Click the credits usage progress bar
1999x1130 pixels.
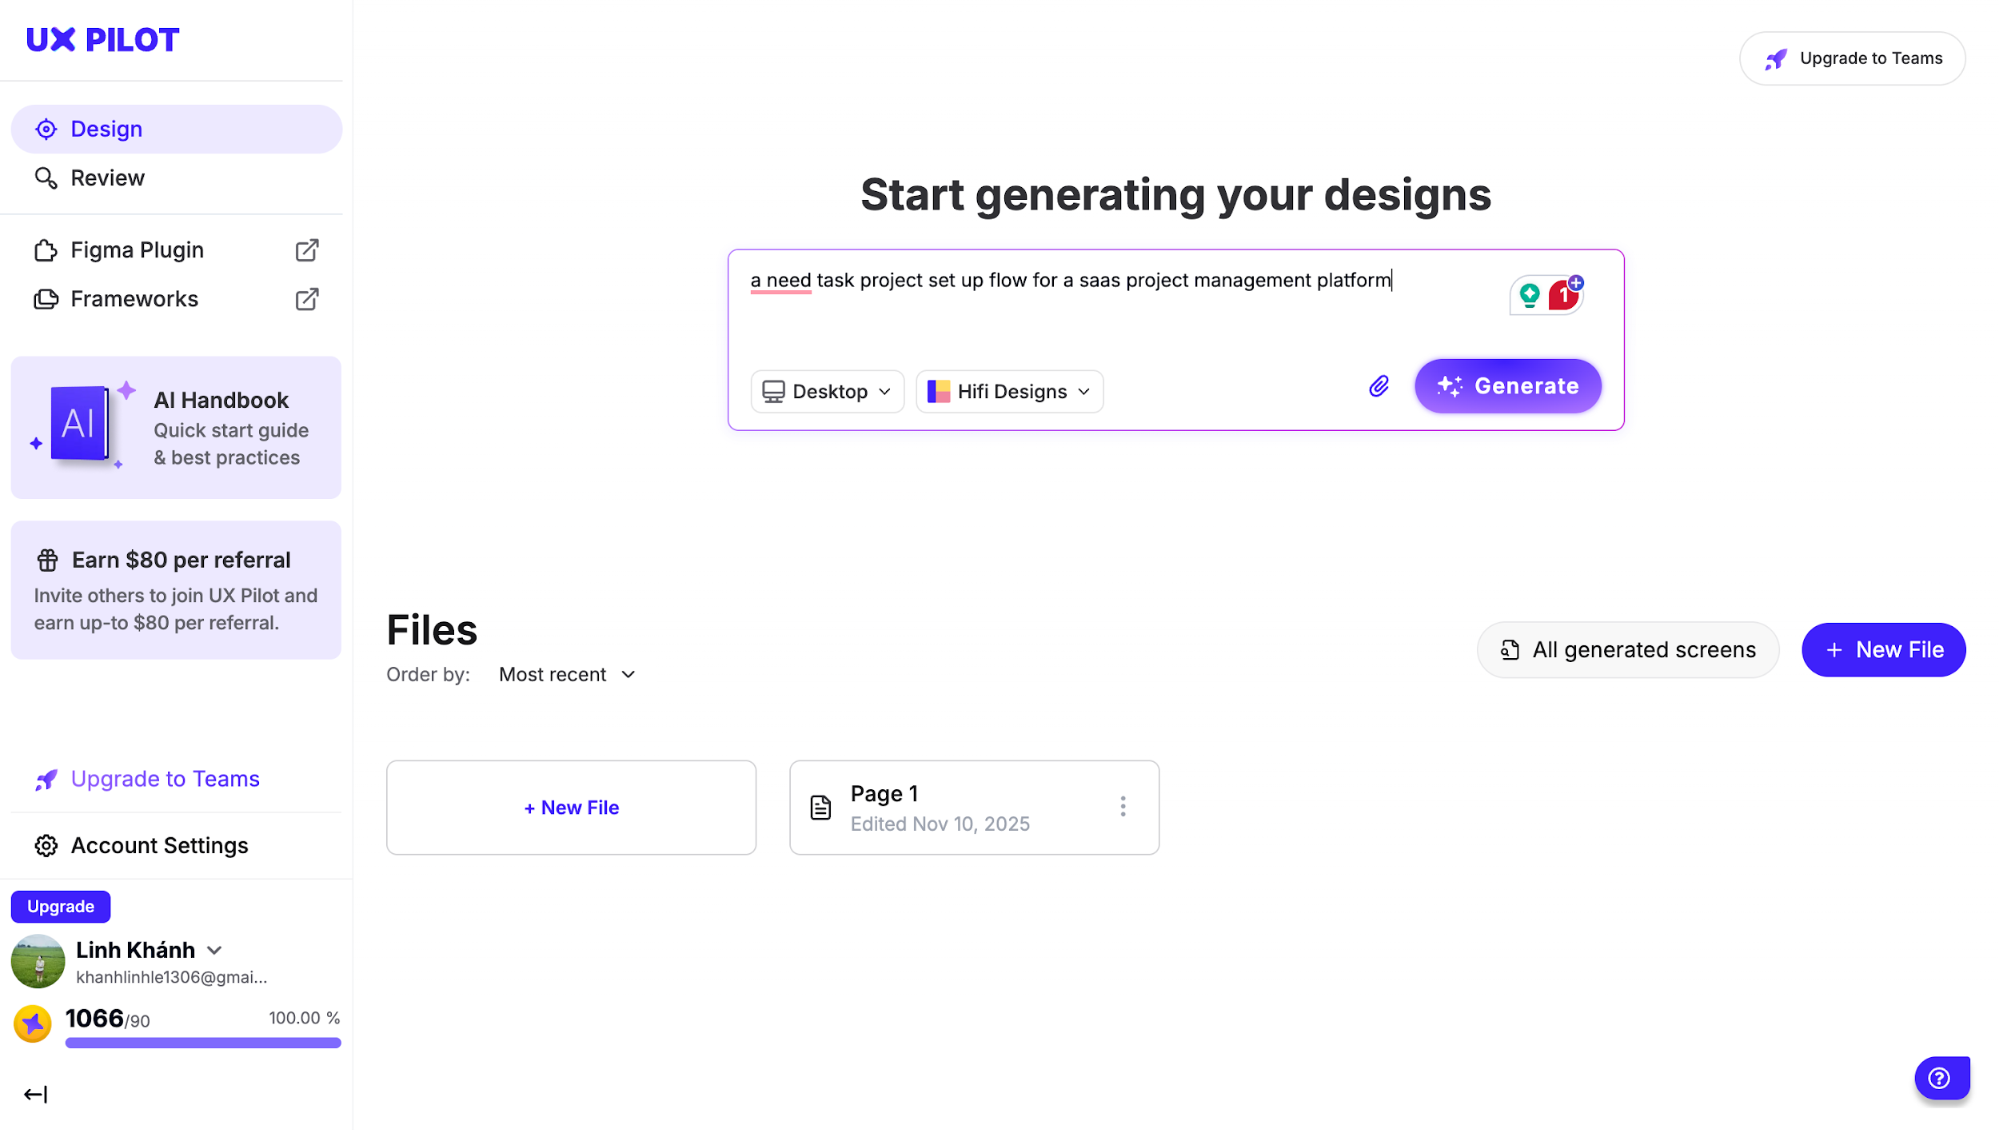[x=203, y=1043]
